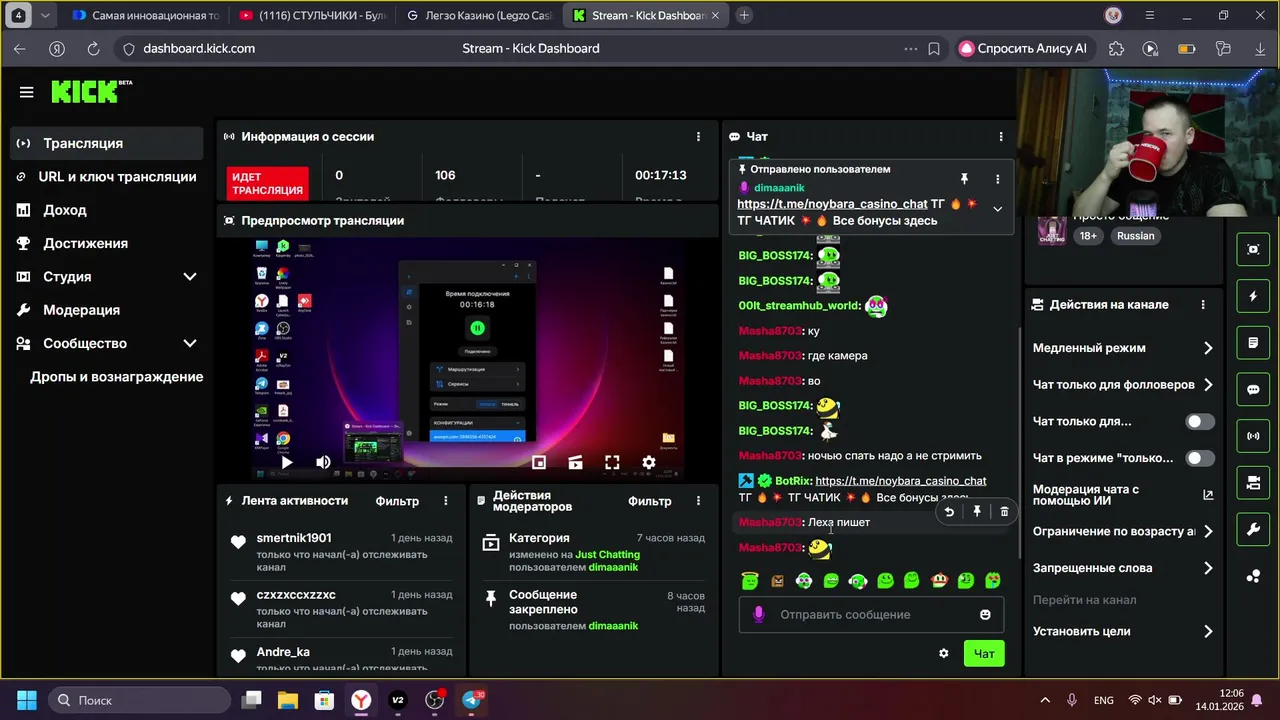This screenshot has height=720, width=1280.
Task: Open Модерация sidebar item
Action: click(106, 310)
